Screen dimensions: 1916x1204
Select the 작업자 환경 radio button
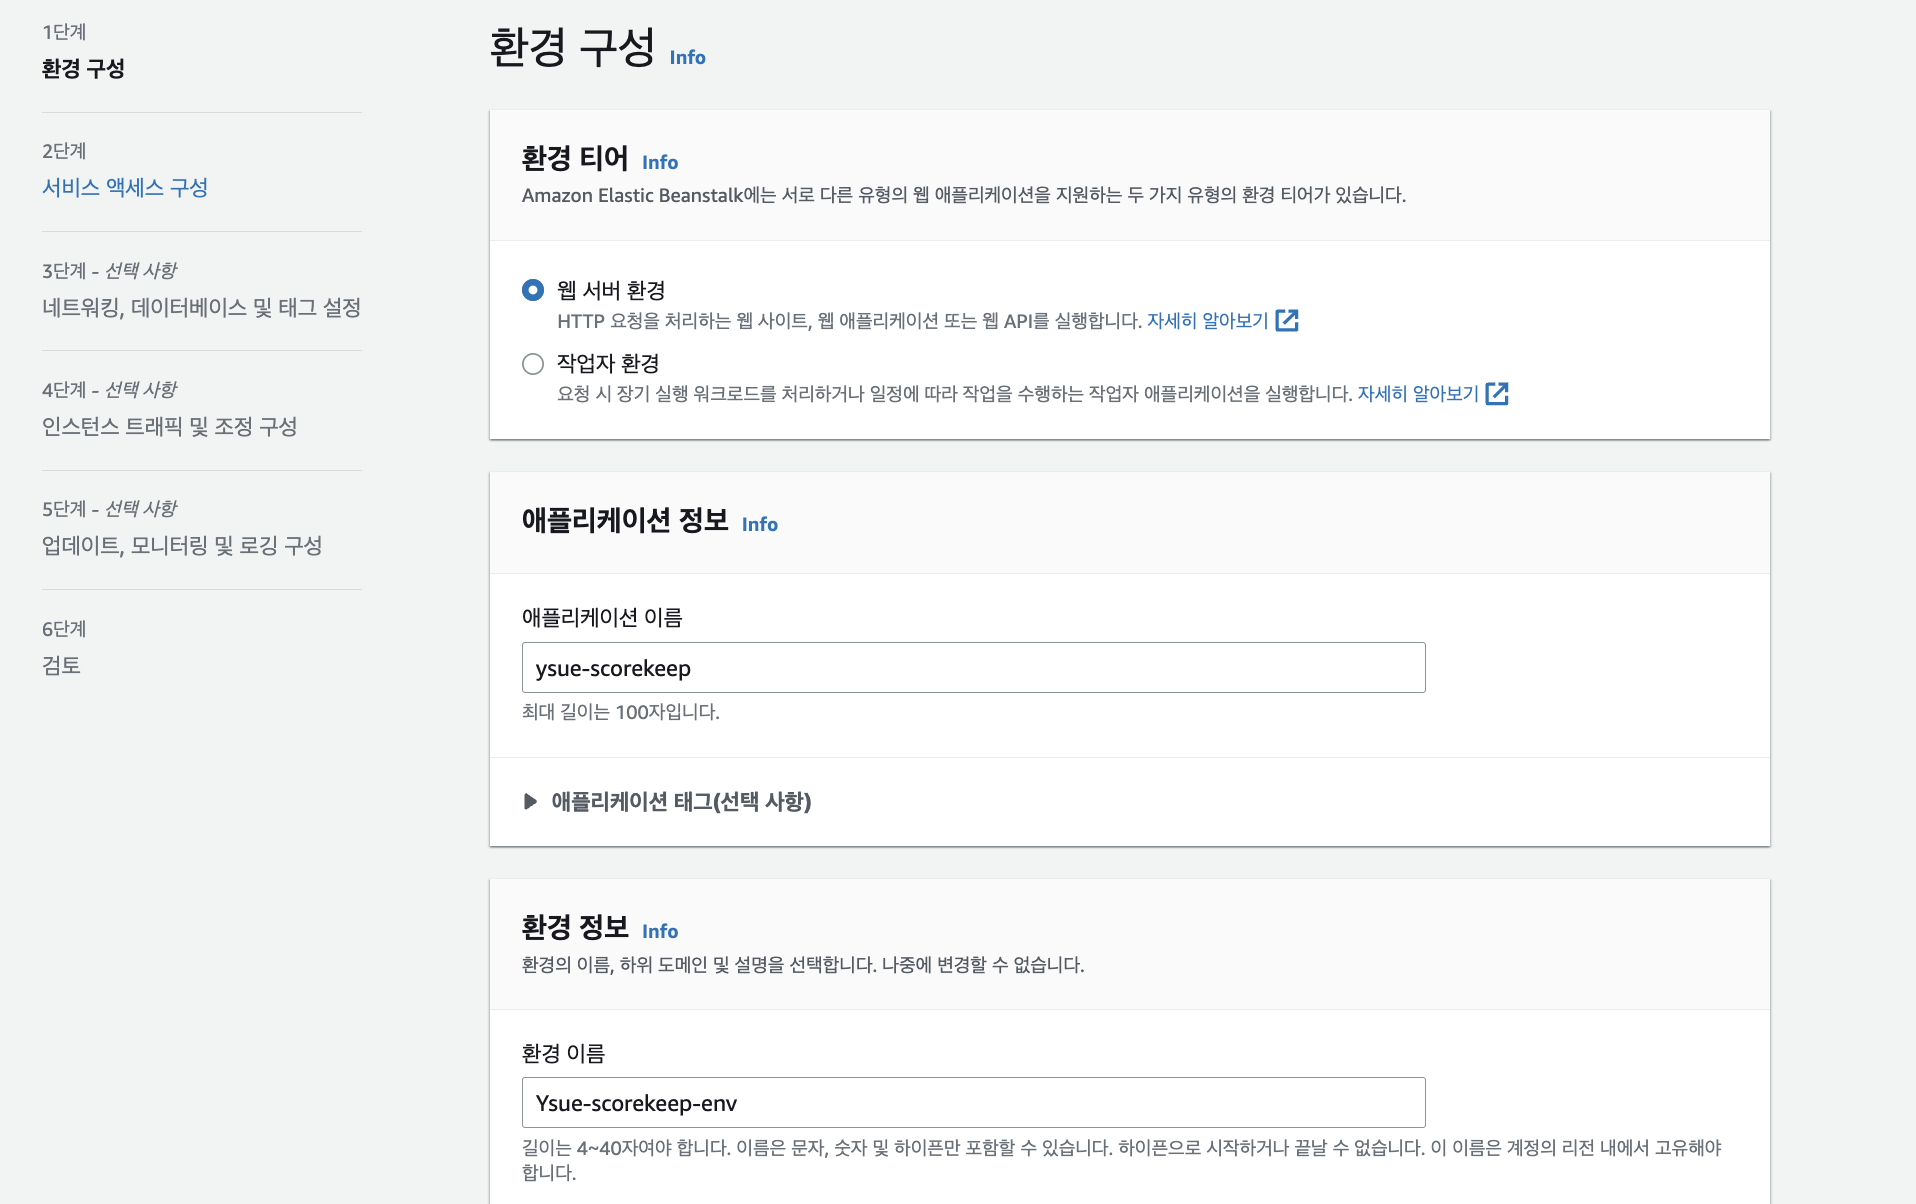533,364
